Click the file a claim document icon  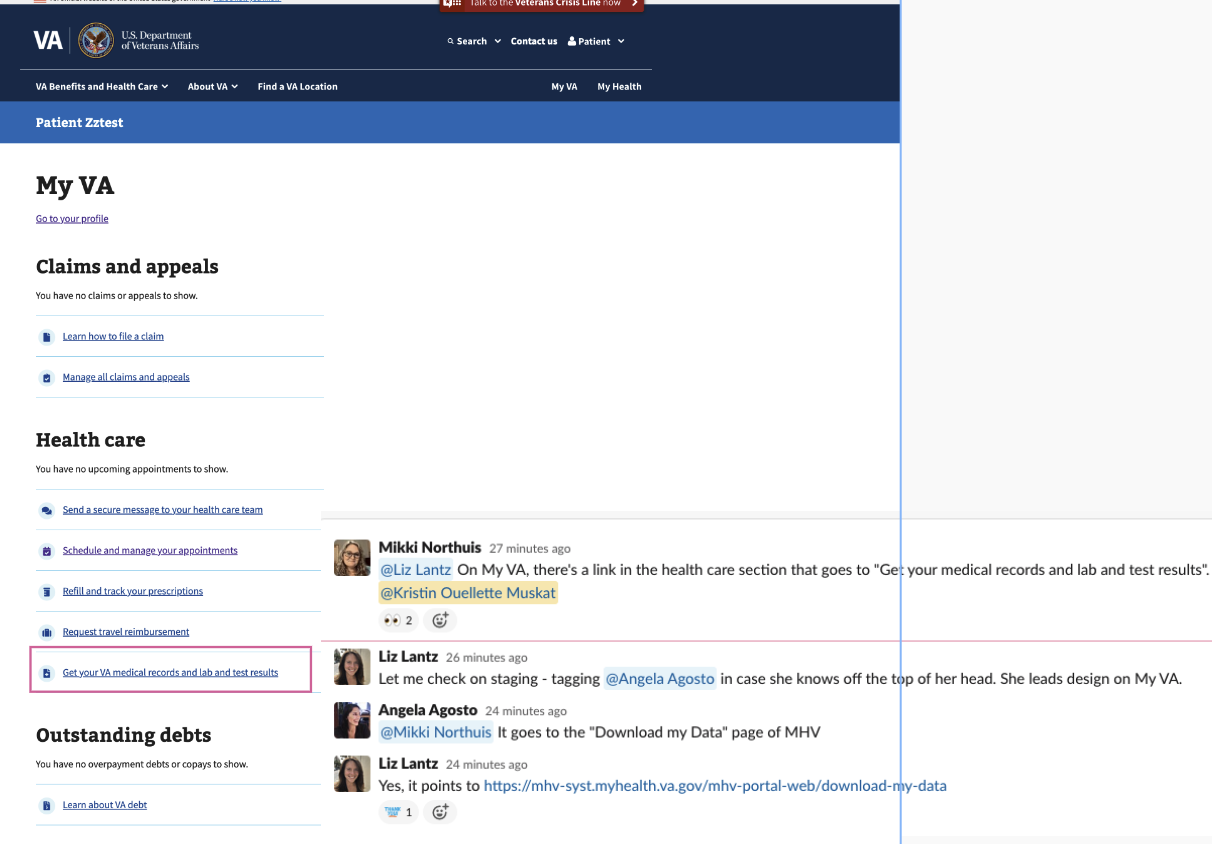click(x=46, y=336)
